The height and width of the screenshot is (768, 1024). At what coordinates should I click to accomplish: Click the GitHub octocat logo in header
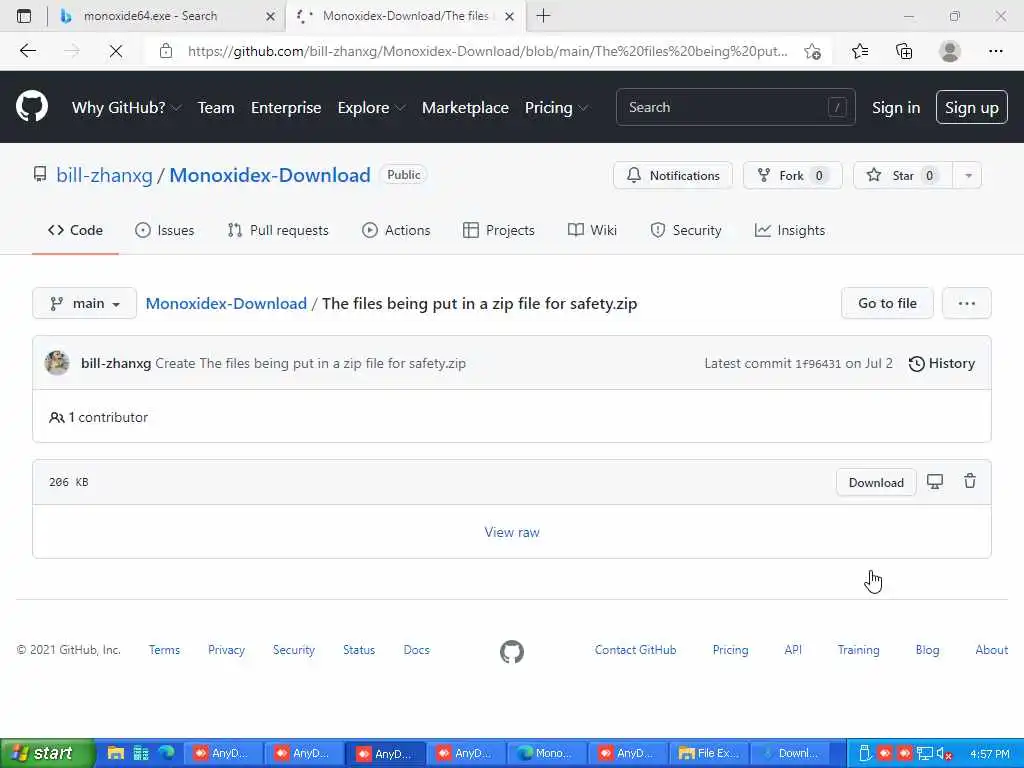[31, 106]
